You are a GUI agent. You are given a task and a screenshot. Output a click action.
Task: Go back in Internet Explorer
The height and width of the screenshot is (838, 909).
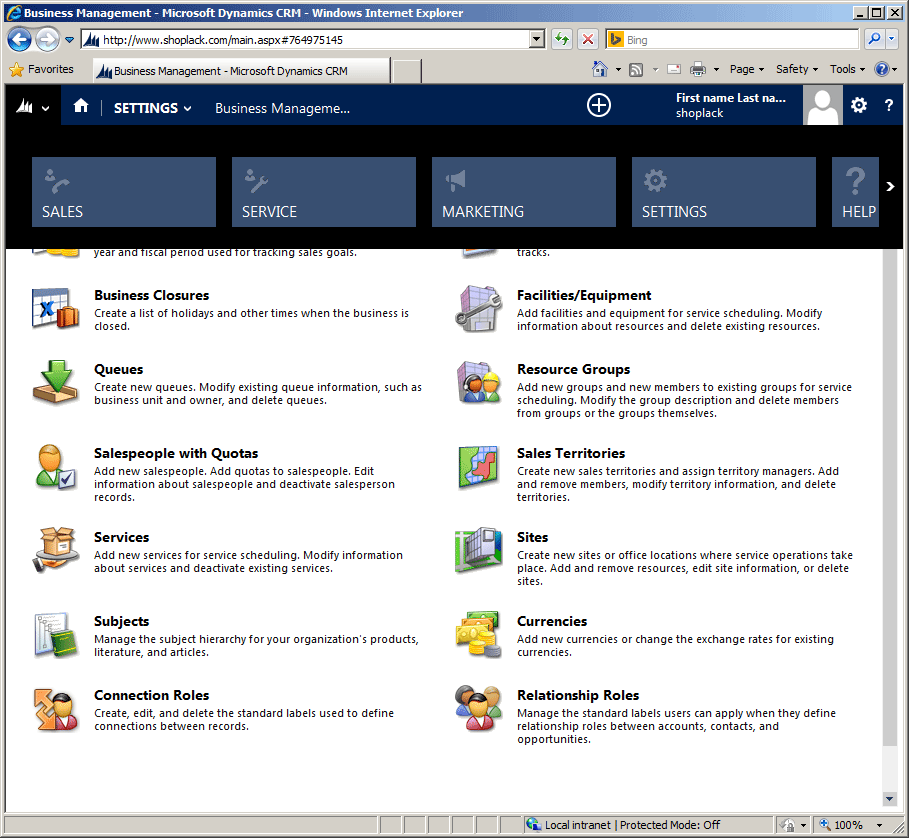coord(19,39)
